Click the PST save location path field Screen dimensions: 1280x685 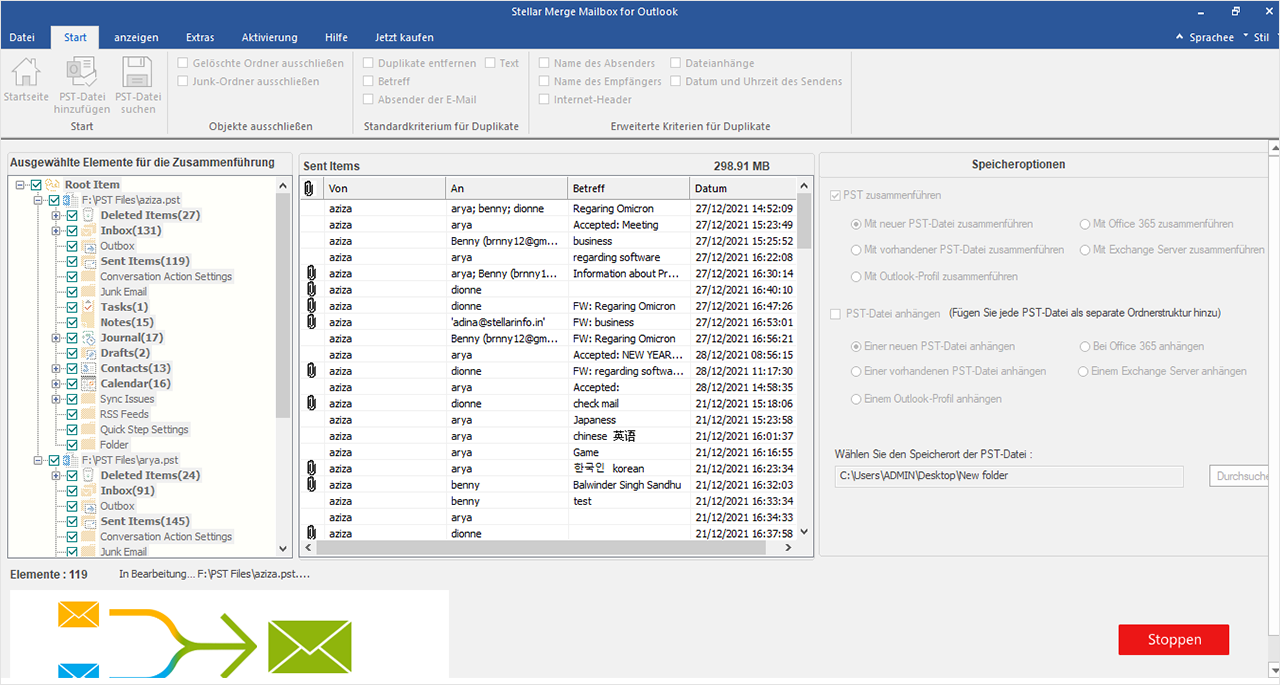click(1009, 476)
